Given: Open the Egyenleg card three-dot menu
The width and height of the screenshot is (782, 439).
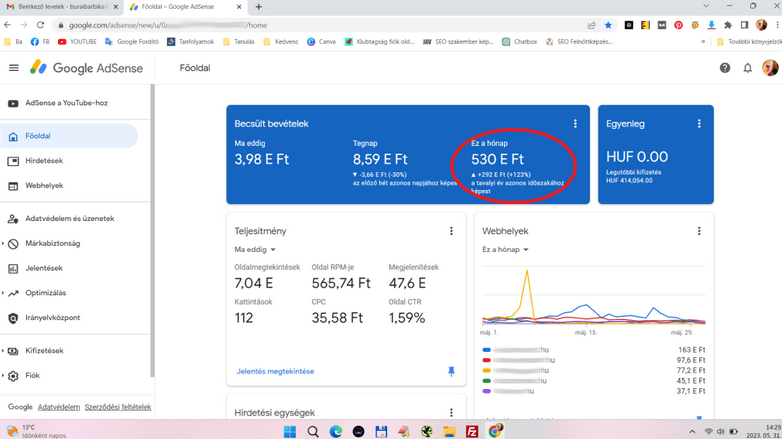Looking at the screenshot, I should click(699, 124).
